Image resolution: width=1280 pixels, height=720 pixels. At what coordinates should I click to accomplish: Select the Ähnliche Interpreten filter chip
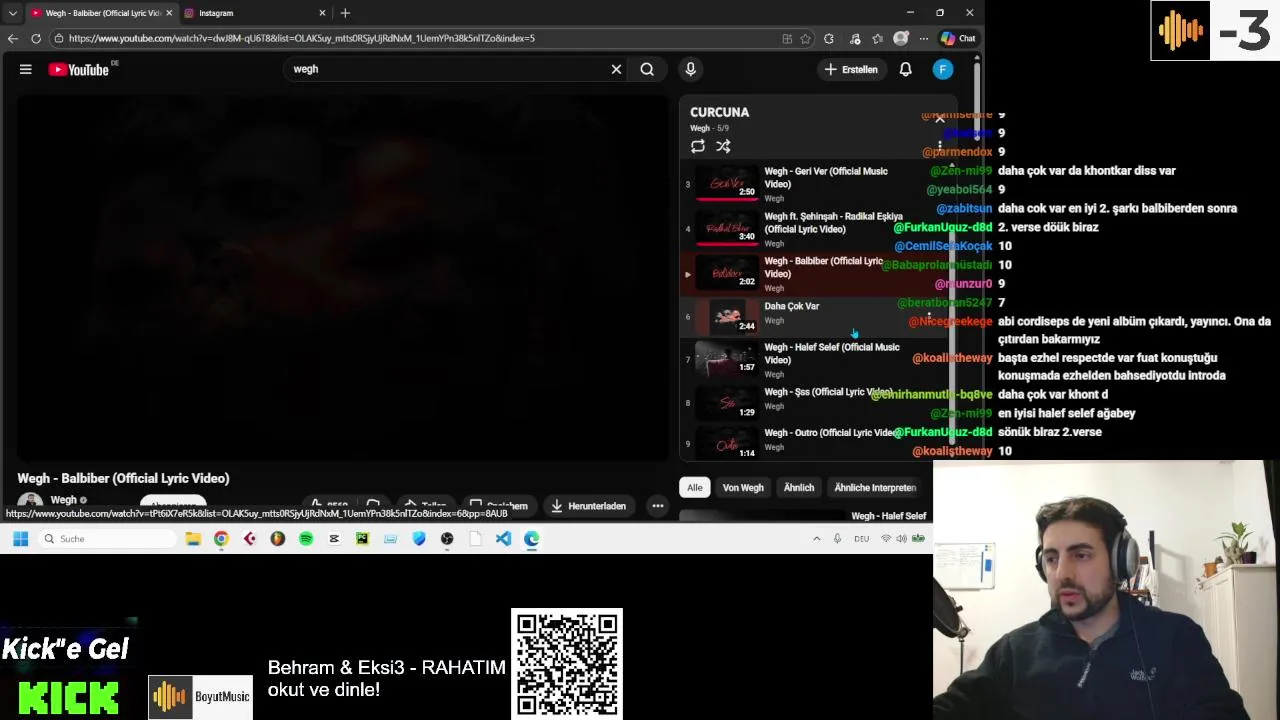point(875,487)
